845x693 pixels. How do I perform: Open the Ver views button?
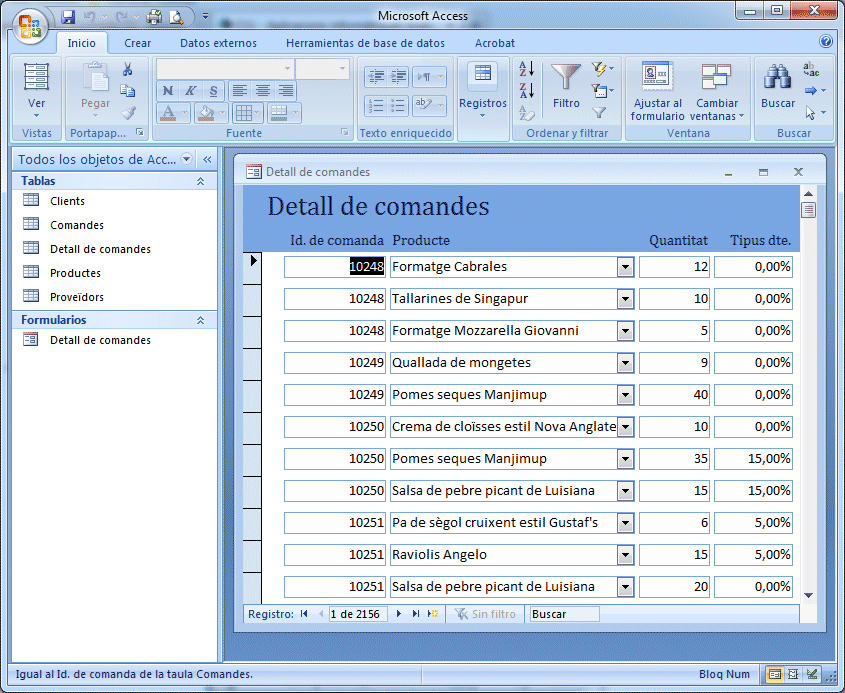tap(36, 90)
